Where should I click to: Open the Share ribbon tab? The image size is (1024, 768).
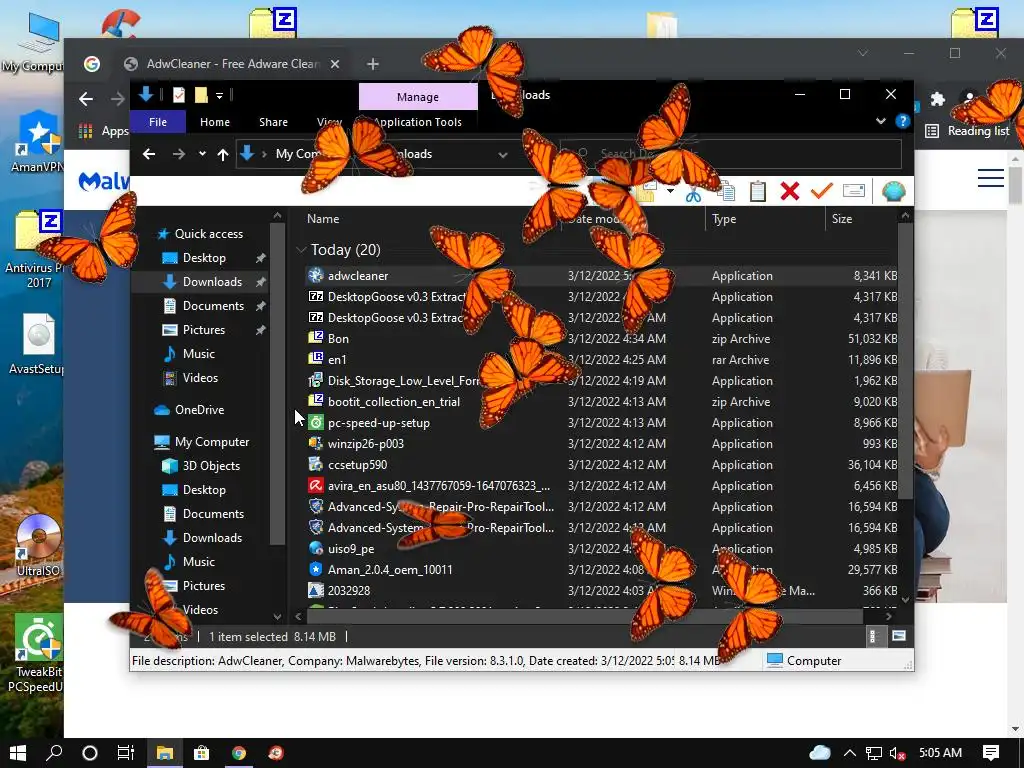tap(273, 122)
